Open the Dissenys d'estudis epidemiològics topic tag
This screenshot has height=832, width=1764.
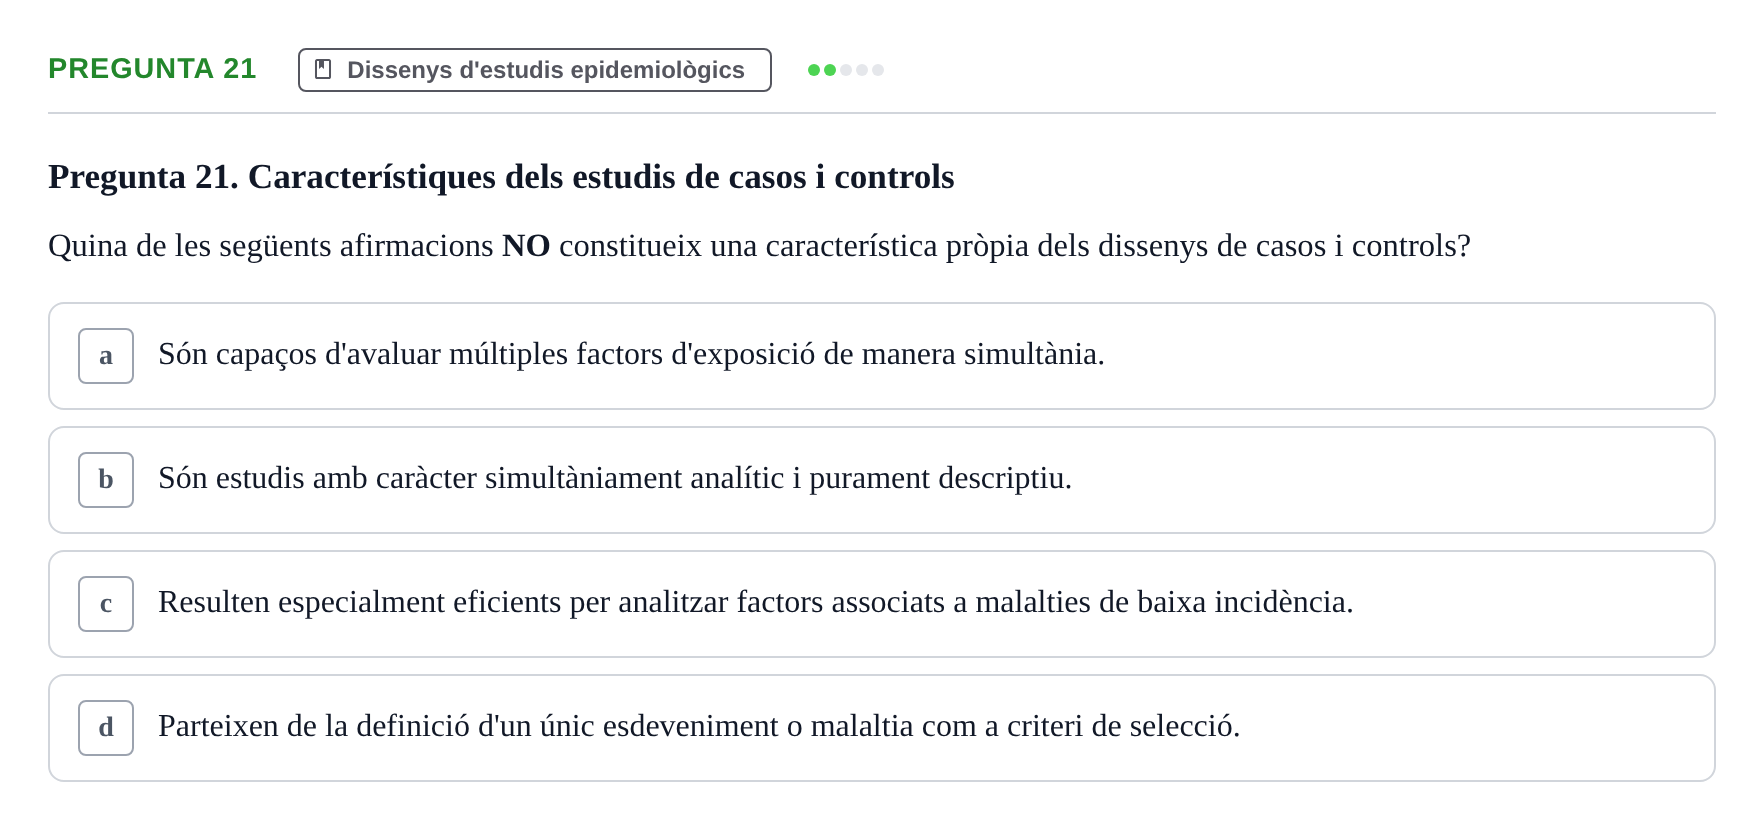535,70
